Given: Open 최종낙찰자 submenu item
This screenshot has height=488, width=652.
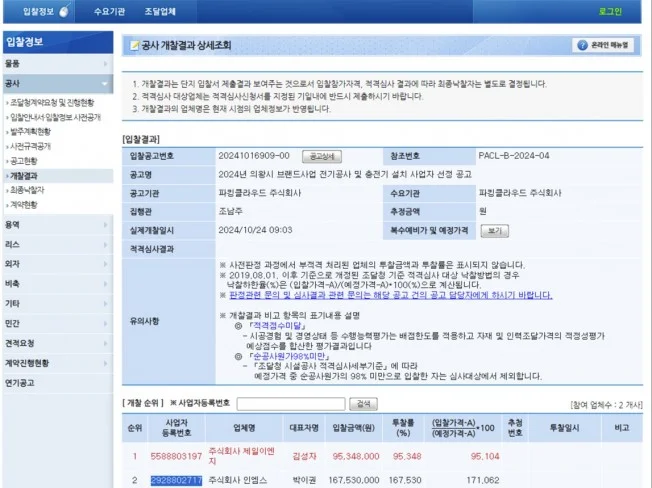Looking at the screenshot, I should click(27, 190).
